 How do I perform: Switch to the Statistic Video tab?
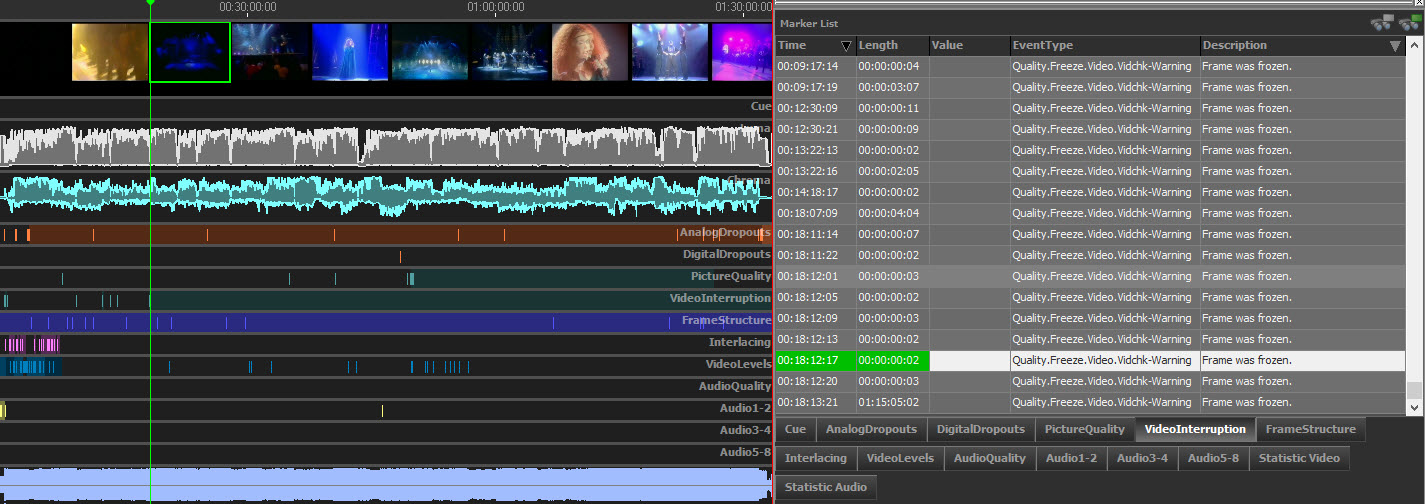click(x=1299, y=459)
